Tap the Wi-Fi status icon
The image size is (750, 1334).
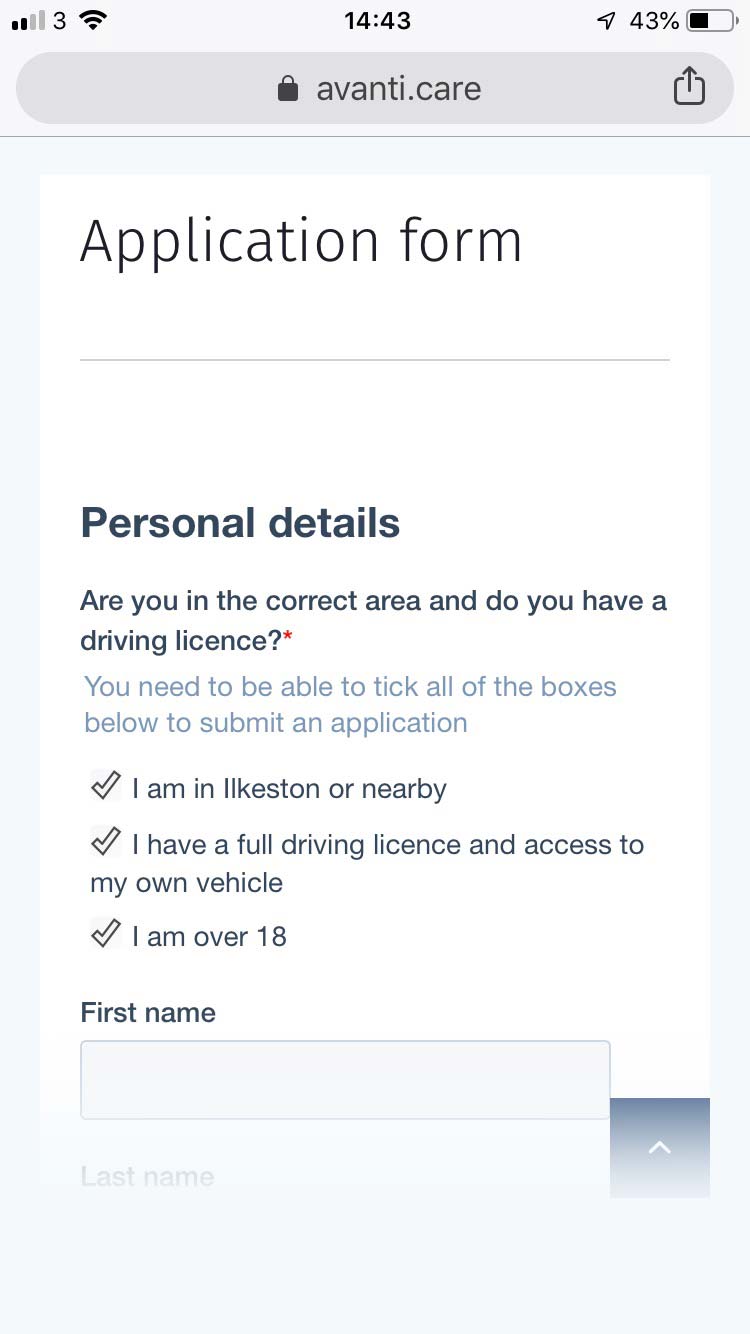93,20
